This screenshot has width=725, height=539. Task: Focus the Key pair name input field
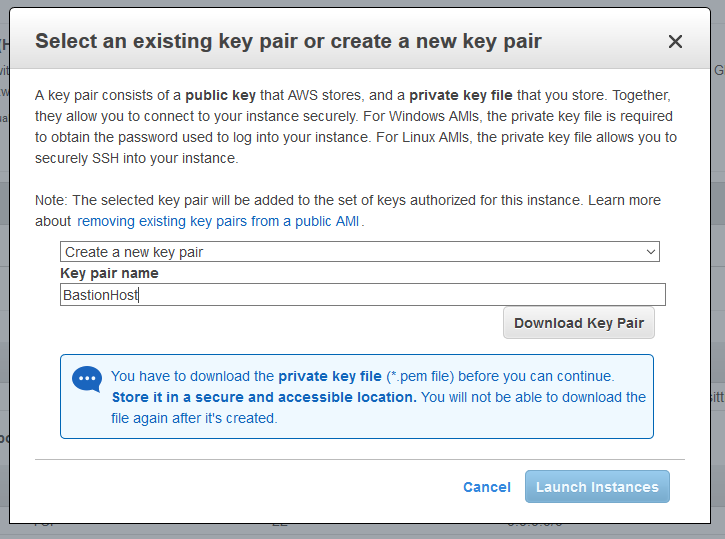pos(362,294)
